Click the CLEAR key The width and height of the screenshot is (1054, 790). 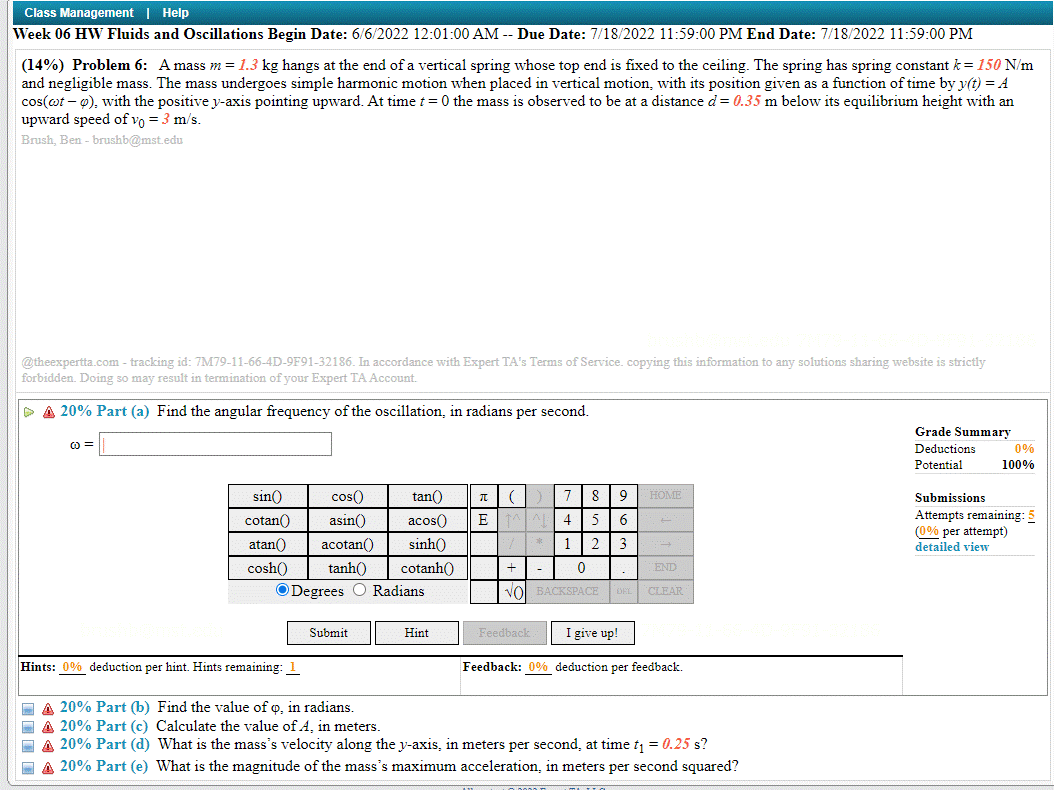point(665,592)
